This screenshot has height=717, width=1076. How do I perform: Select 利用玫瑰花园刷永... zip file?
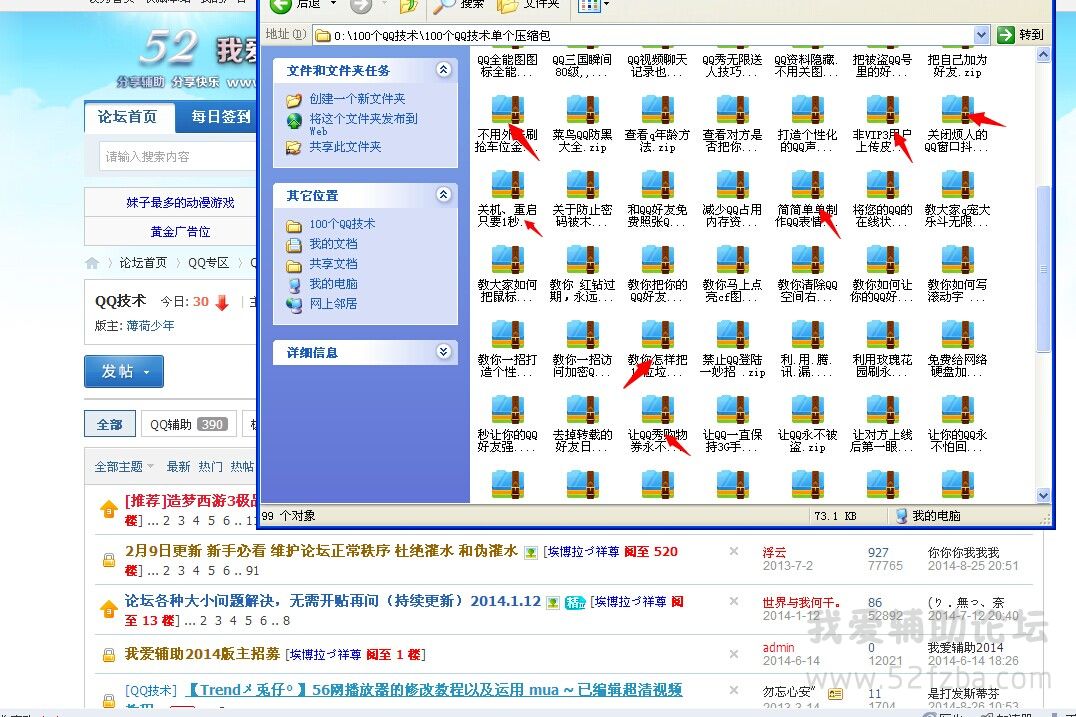pyautogui.click(x=882, y=348)
